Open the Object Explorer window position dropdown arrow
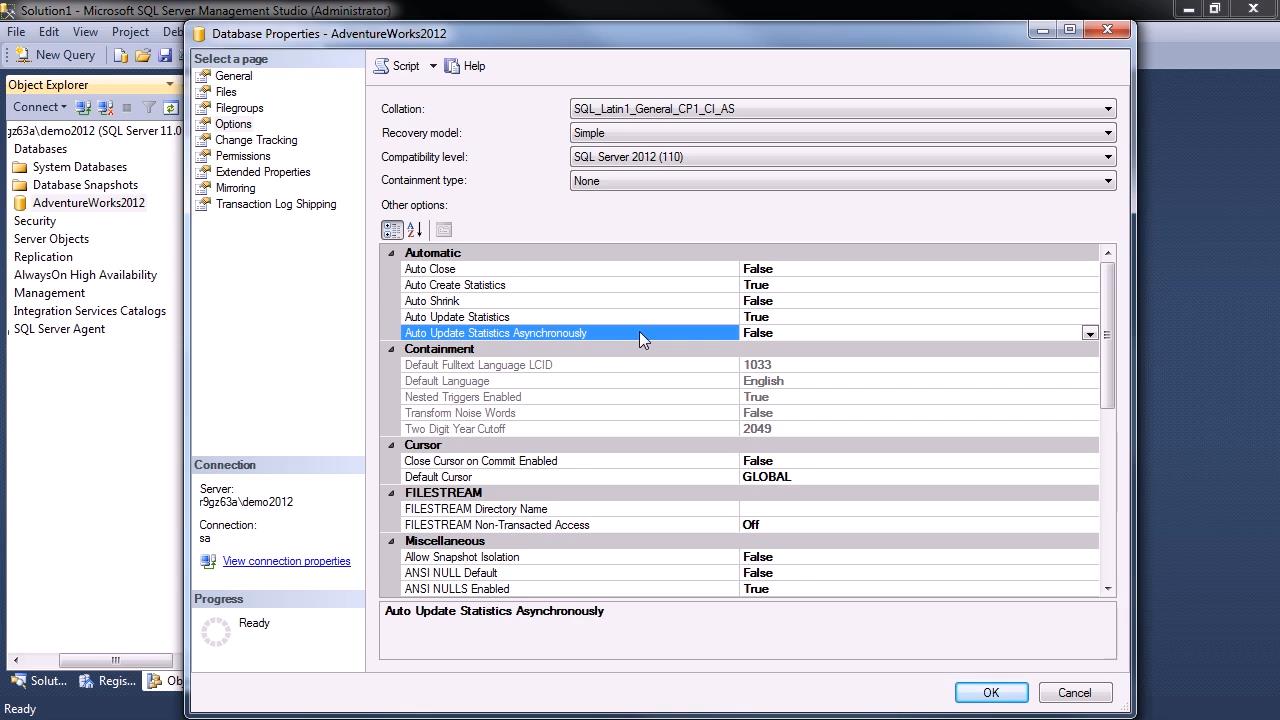This screenshot has width=1280, height=720. point(170,85)
